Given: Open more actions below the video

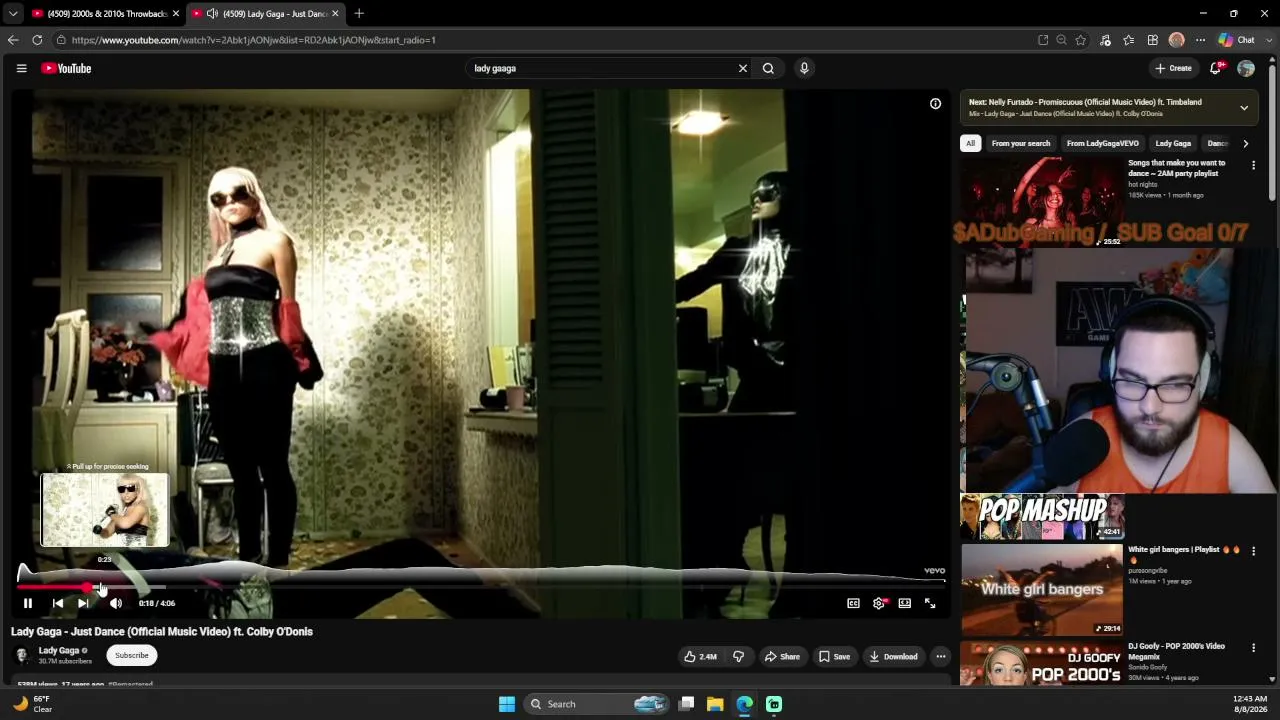Looking at the screenshot, I should pyautogui.click(x=941, y=656).
